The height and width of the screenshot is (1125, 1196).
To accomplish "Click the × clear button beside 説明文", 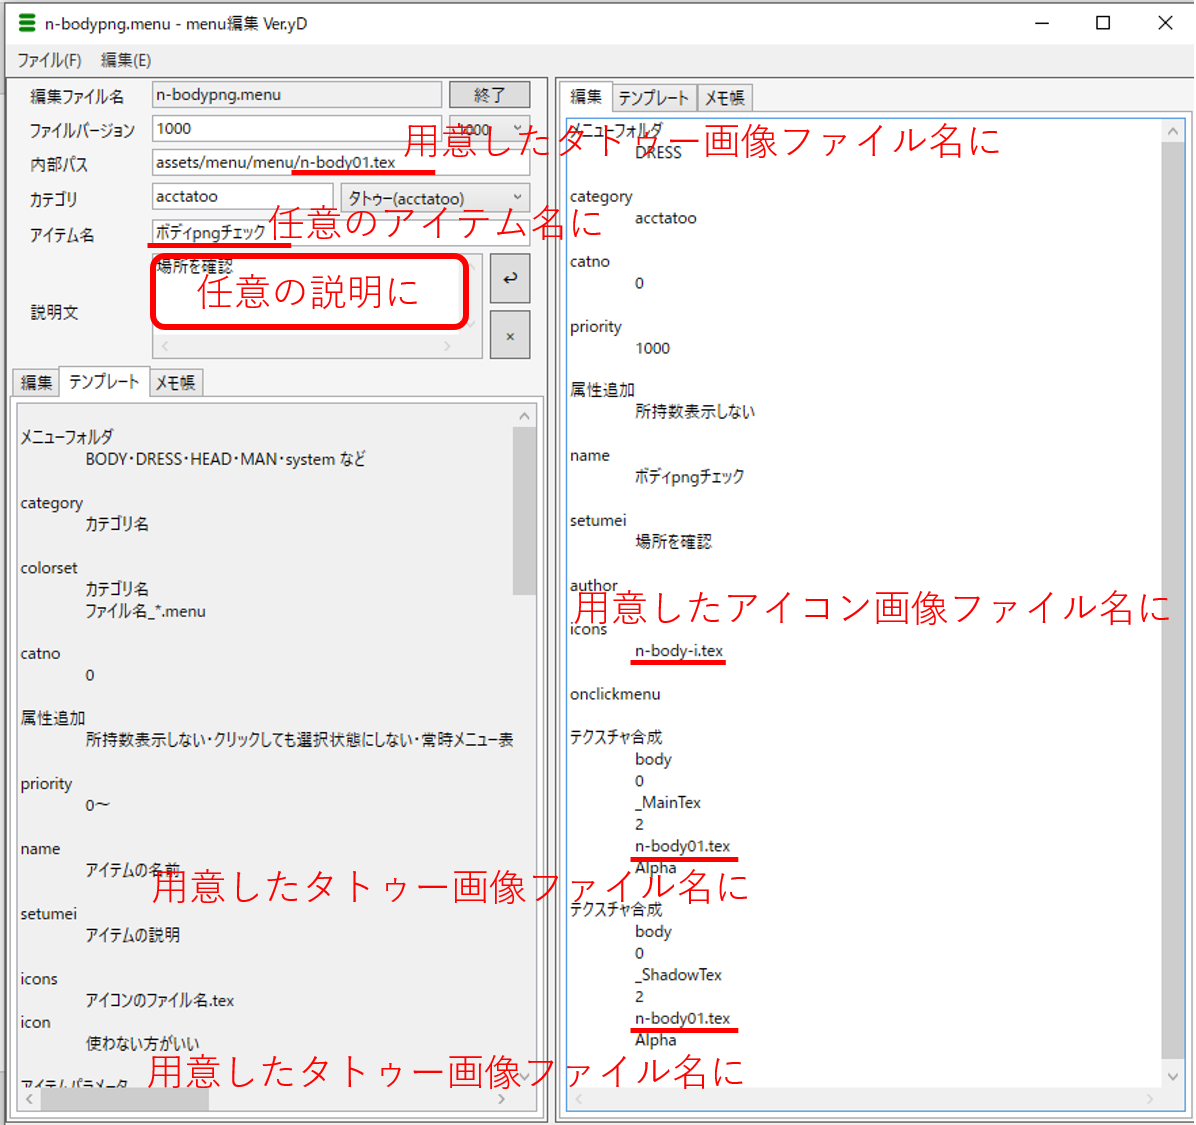I will pos(510,334).
